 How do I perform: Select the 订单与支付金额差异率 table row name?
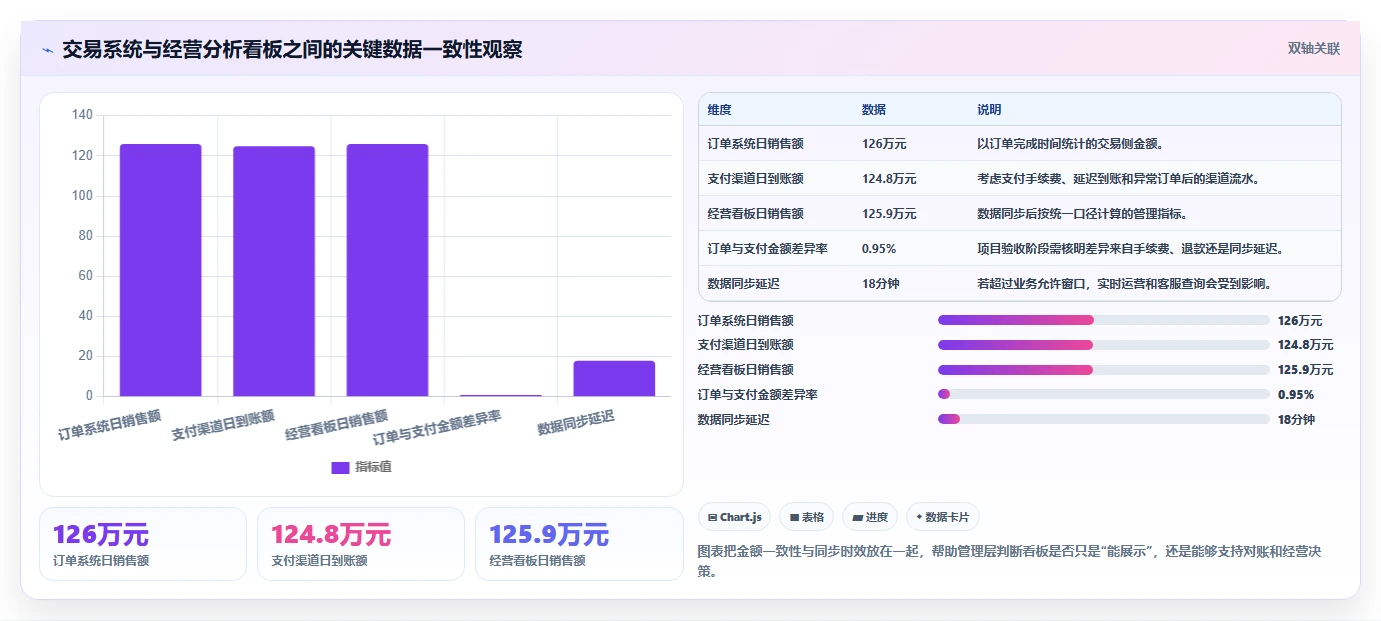coord(767,249)
